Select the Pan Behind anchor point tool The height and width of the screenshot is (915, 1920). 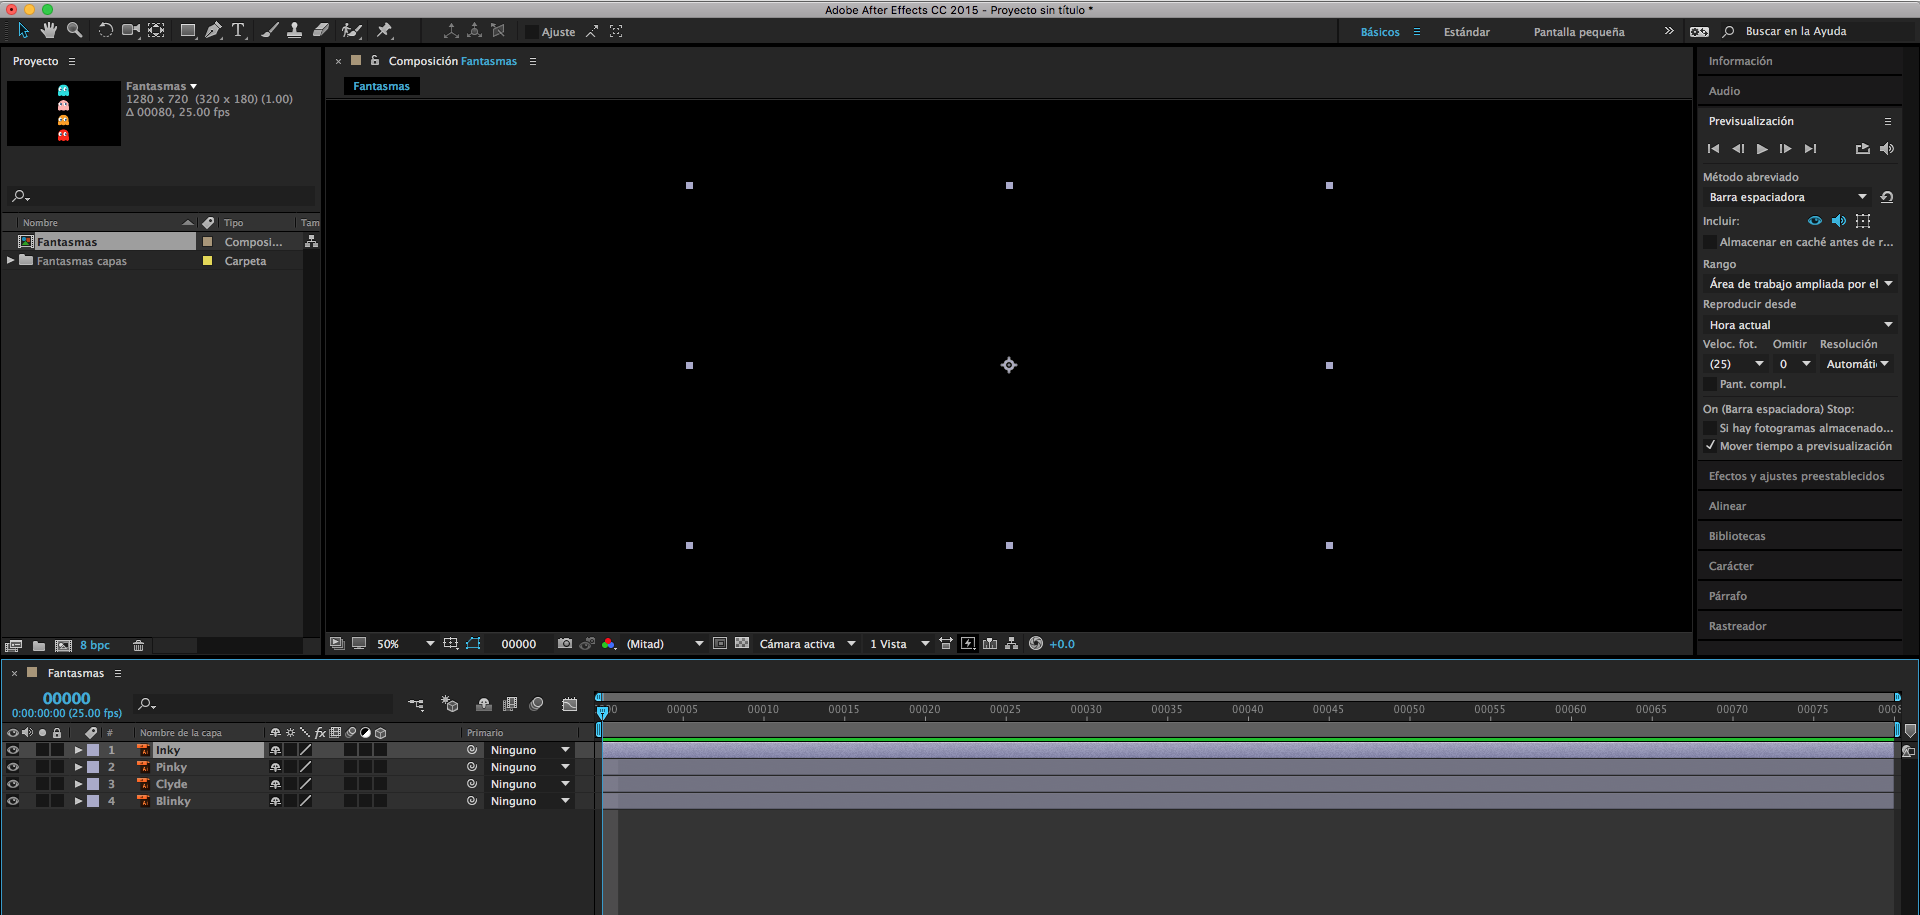pyautogui.click(x=157, y=31)
